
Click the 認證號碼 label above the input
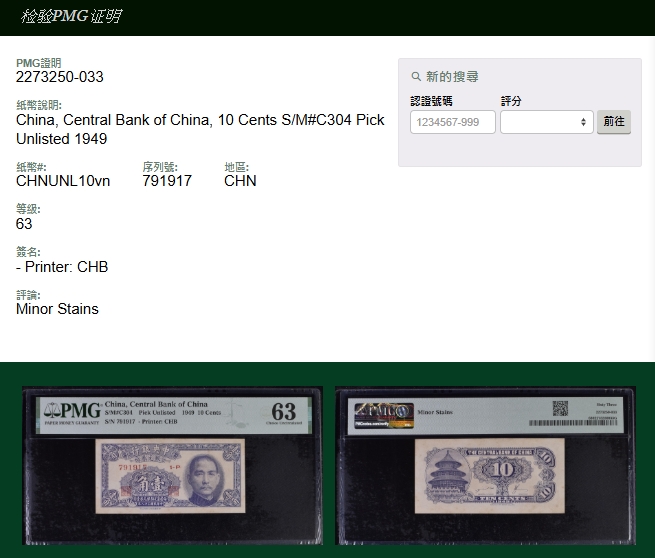point(431,101)
